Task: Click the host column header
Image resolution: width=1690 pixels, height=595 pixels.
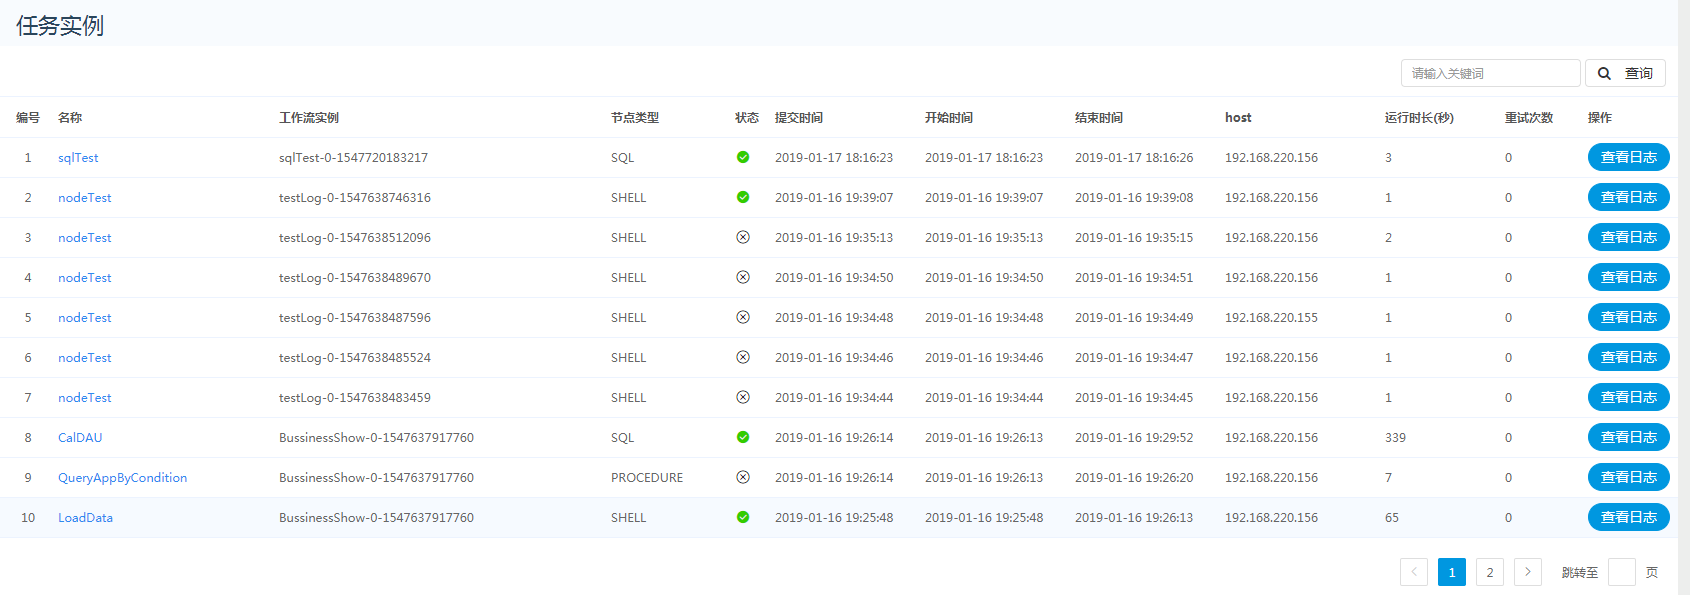Action: coord(1238,118)
